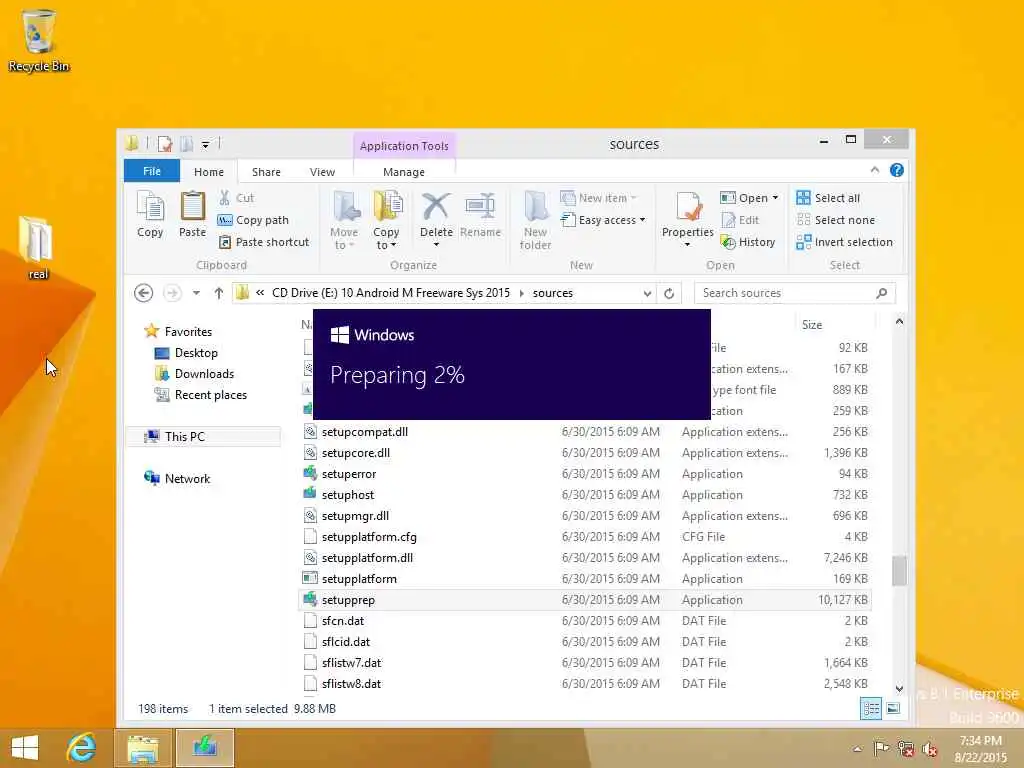Click the Rename icon in ribbon

tap(480, 216)
